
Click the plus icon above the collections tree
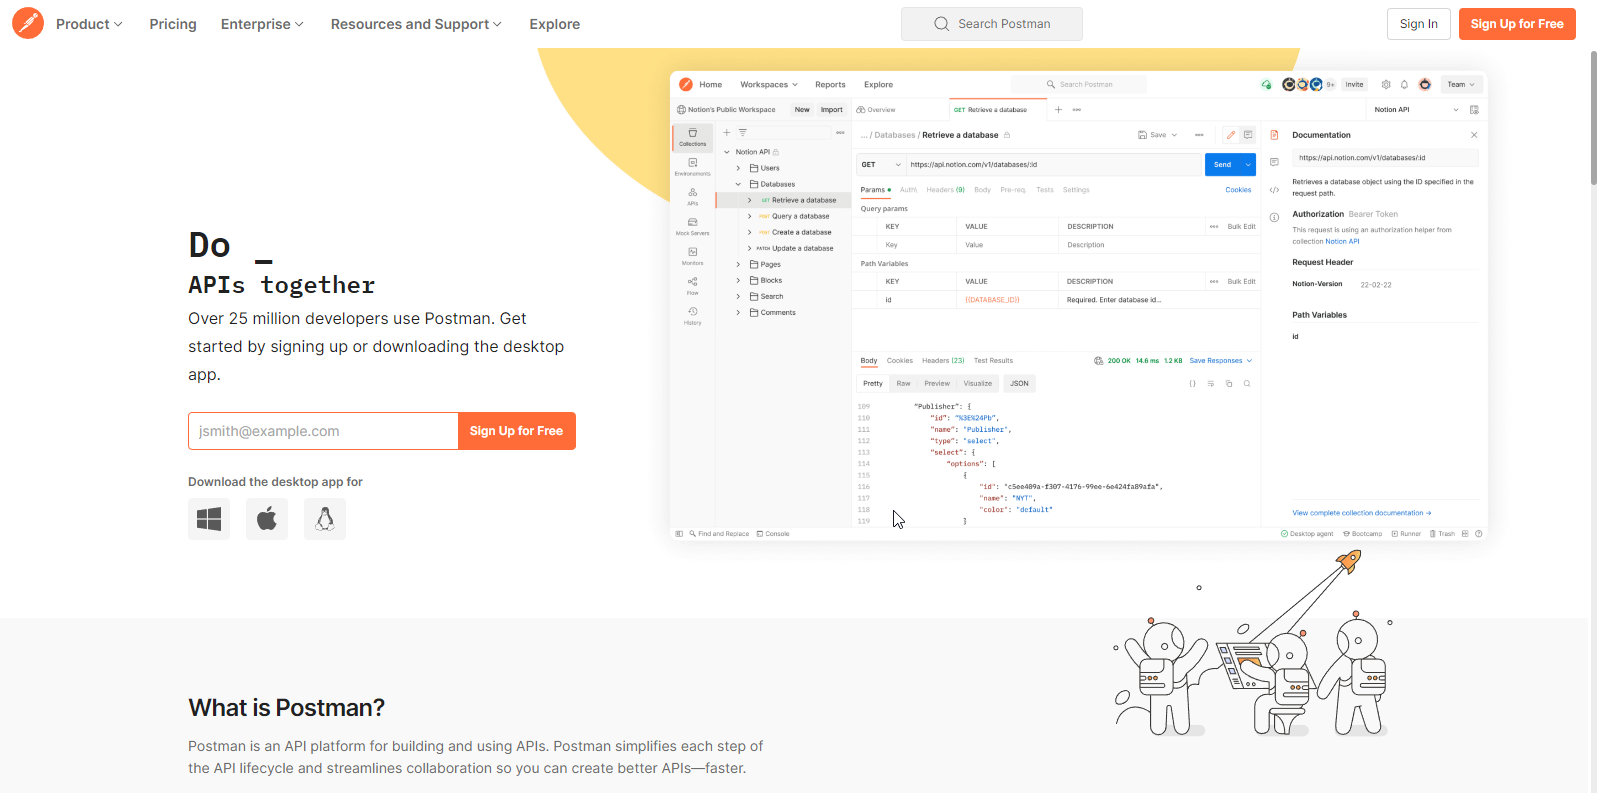(x=727, y=132)
